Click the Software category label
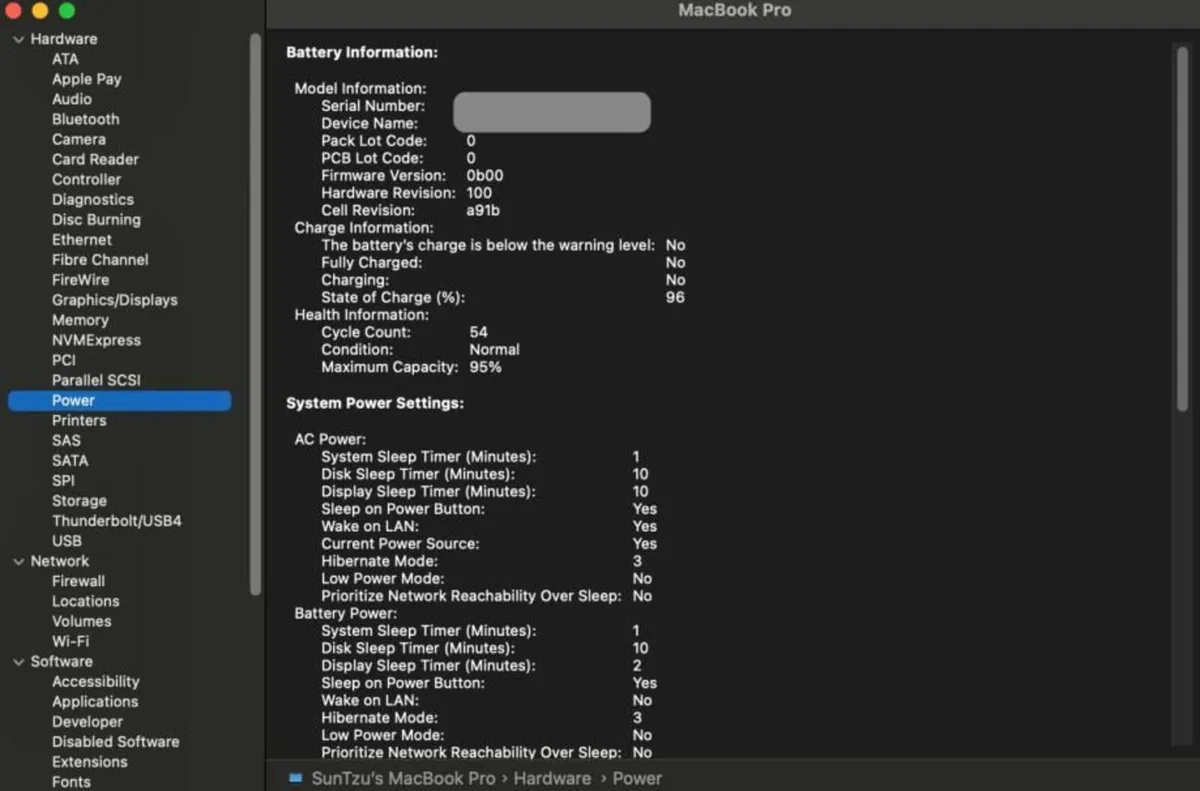Image resolution: width=1200 pixels, height=791 pixels. [x=61, y=661]
